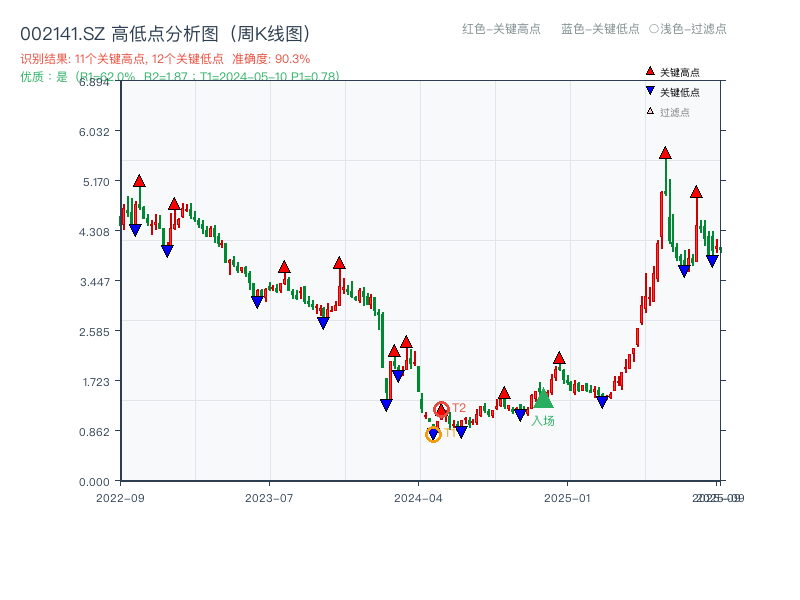Click the leftmost red high-point triangle at 2022-09
The height and width of the screenshot is (600, 800).
coord(138,182)
